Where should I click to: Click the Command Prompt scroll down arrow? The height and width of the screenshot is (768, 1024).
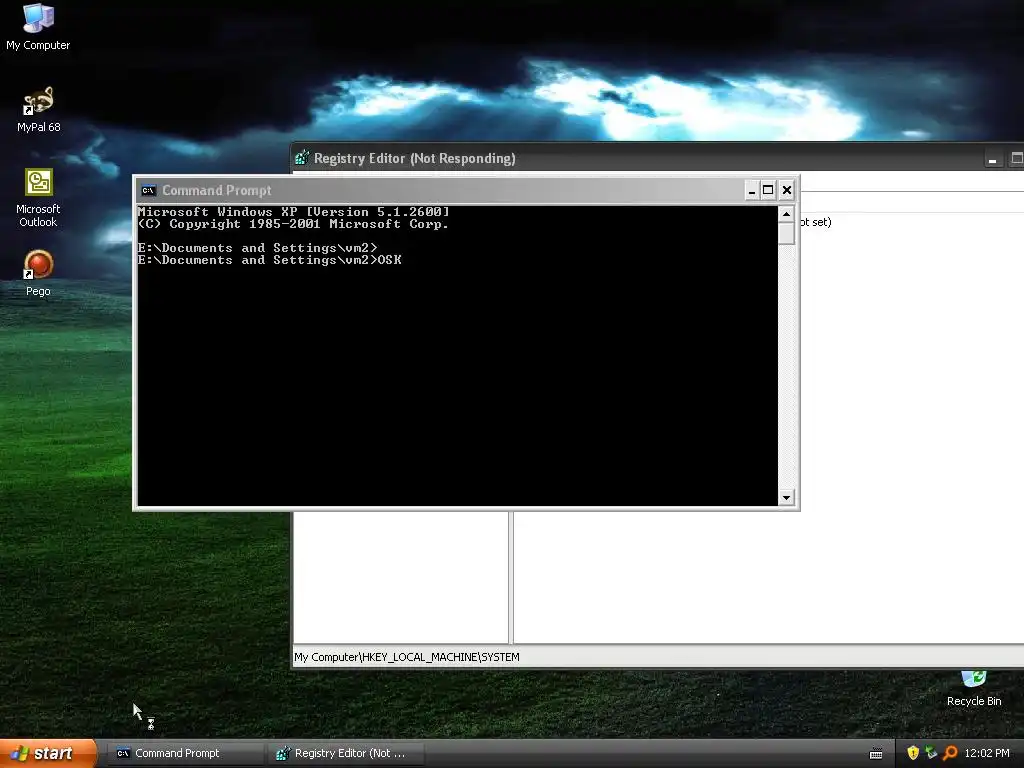coord(786,498)
